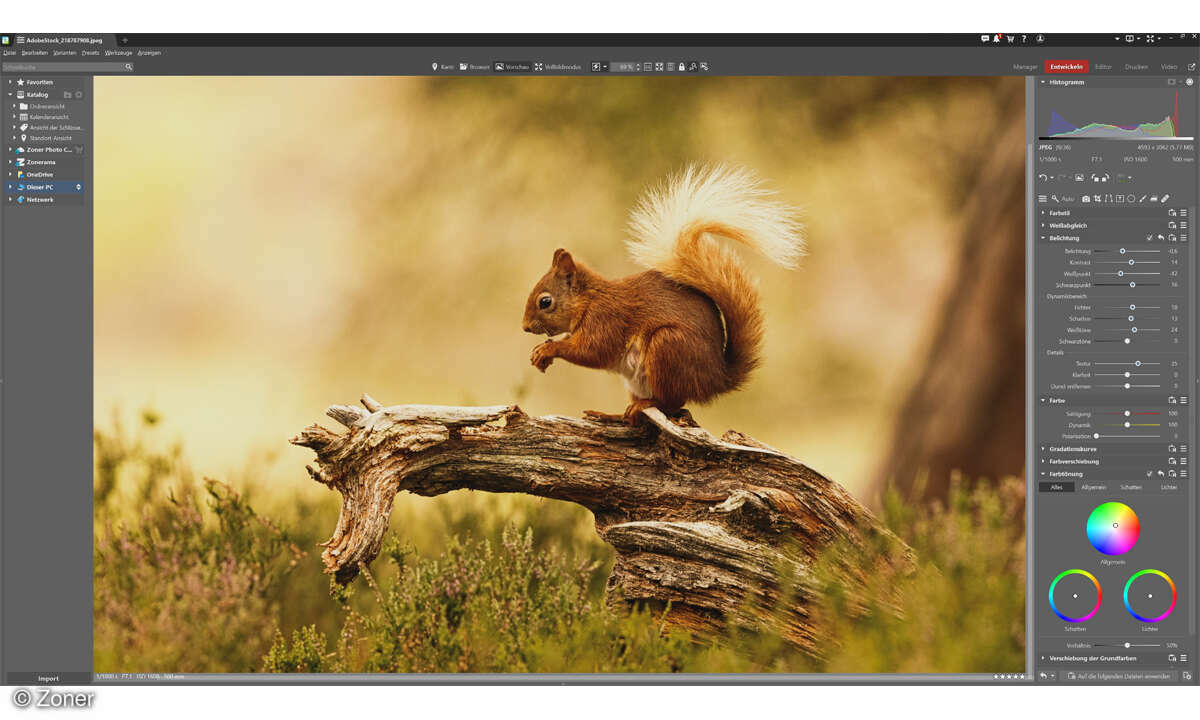Open the Datei menu
This screenshot has width=1200, height=720.
9,52
